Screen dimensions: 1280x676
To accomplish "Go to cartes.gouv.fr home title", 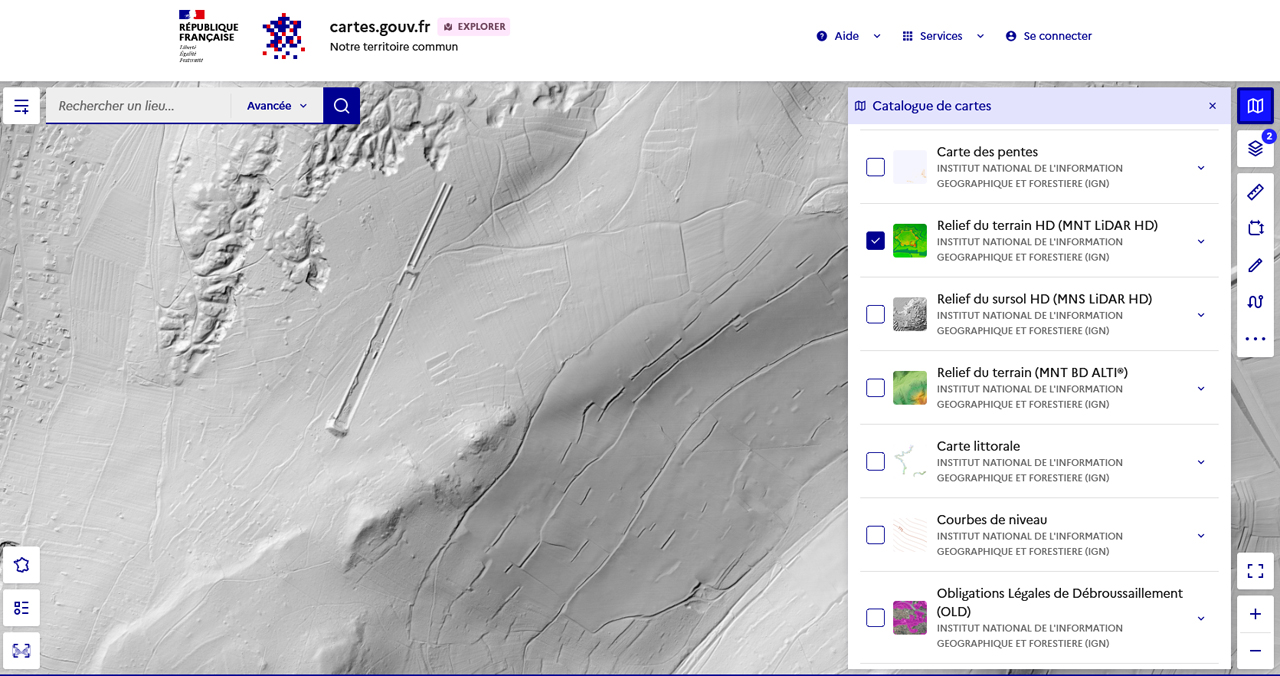I will (380, 27).
